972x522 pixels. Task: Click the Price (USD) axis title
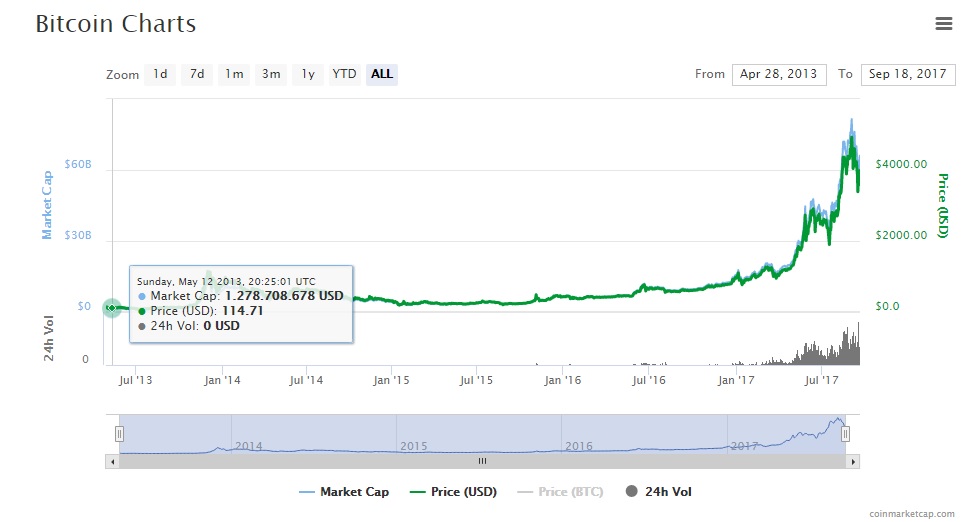pyautogui.click(x=943, y=205)
